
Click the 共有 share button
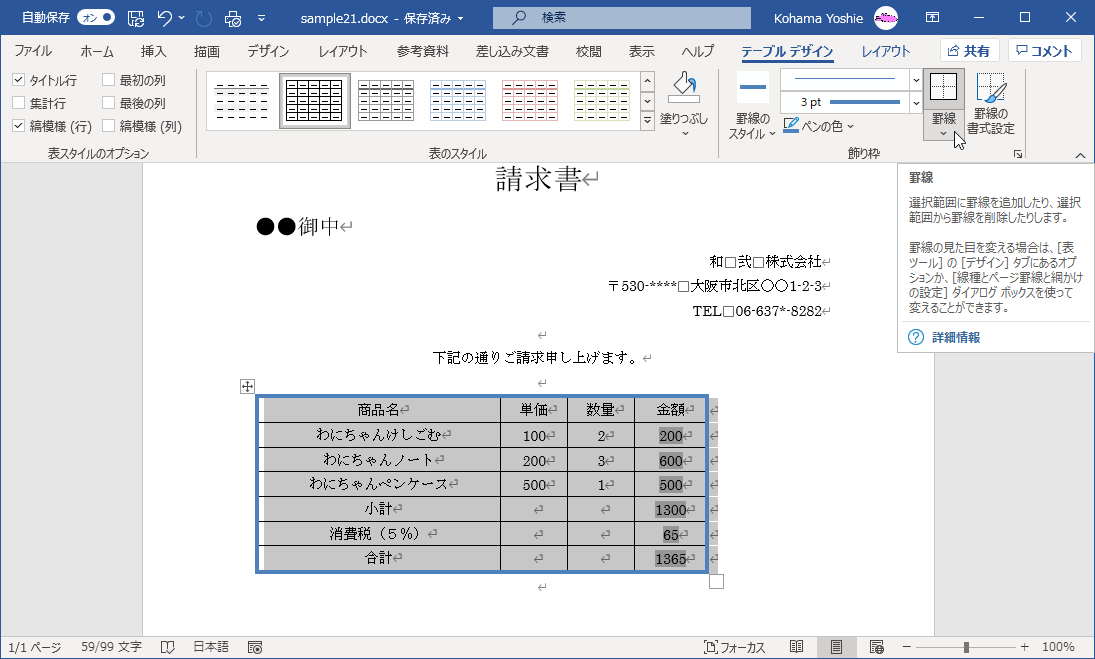[x=969, y=50]
